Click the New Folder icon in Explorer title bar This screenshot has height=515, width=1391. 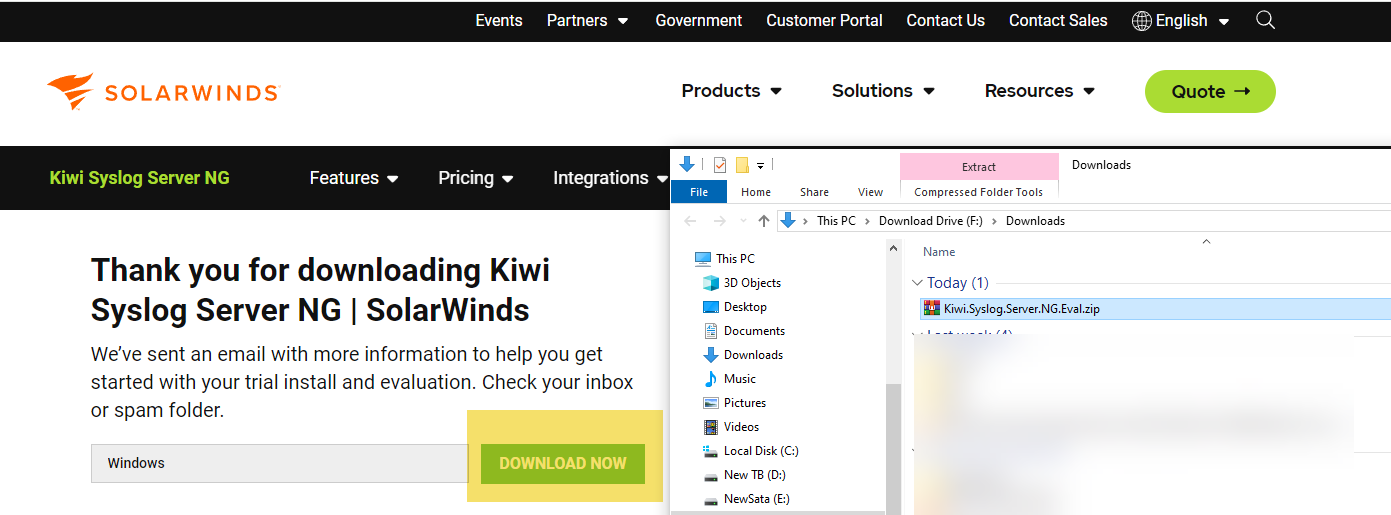pyautogui.click(x=742, y=165)
